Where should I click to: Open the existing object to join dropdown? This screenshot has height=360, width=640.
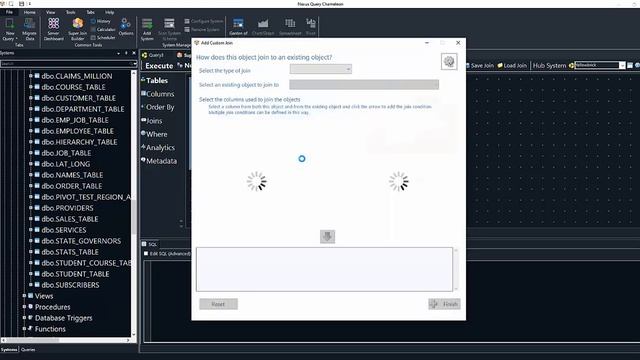364,84
